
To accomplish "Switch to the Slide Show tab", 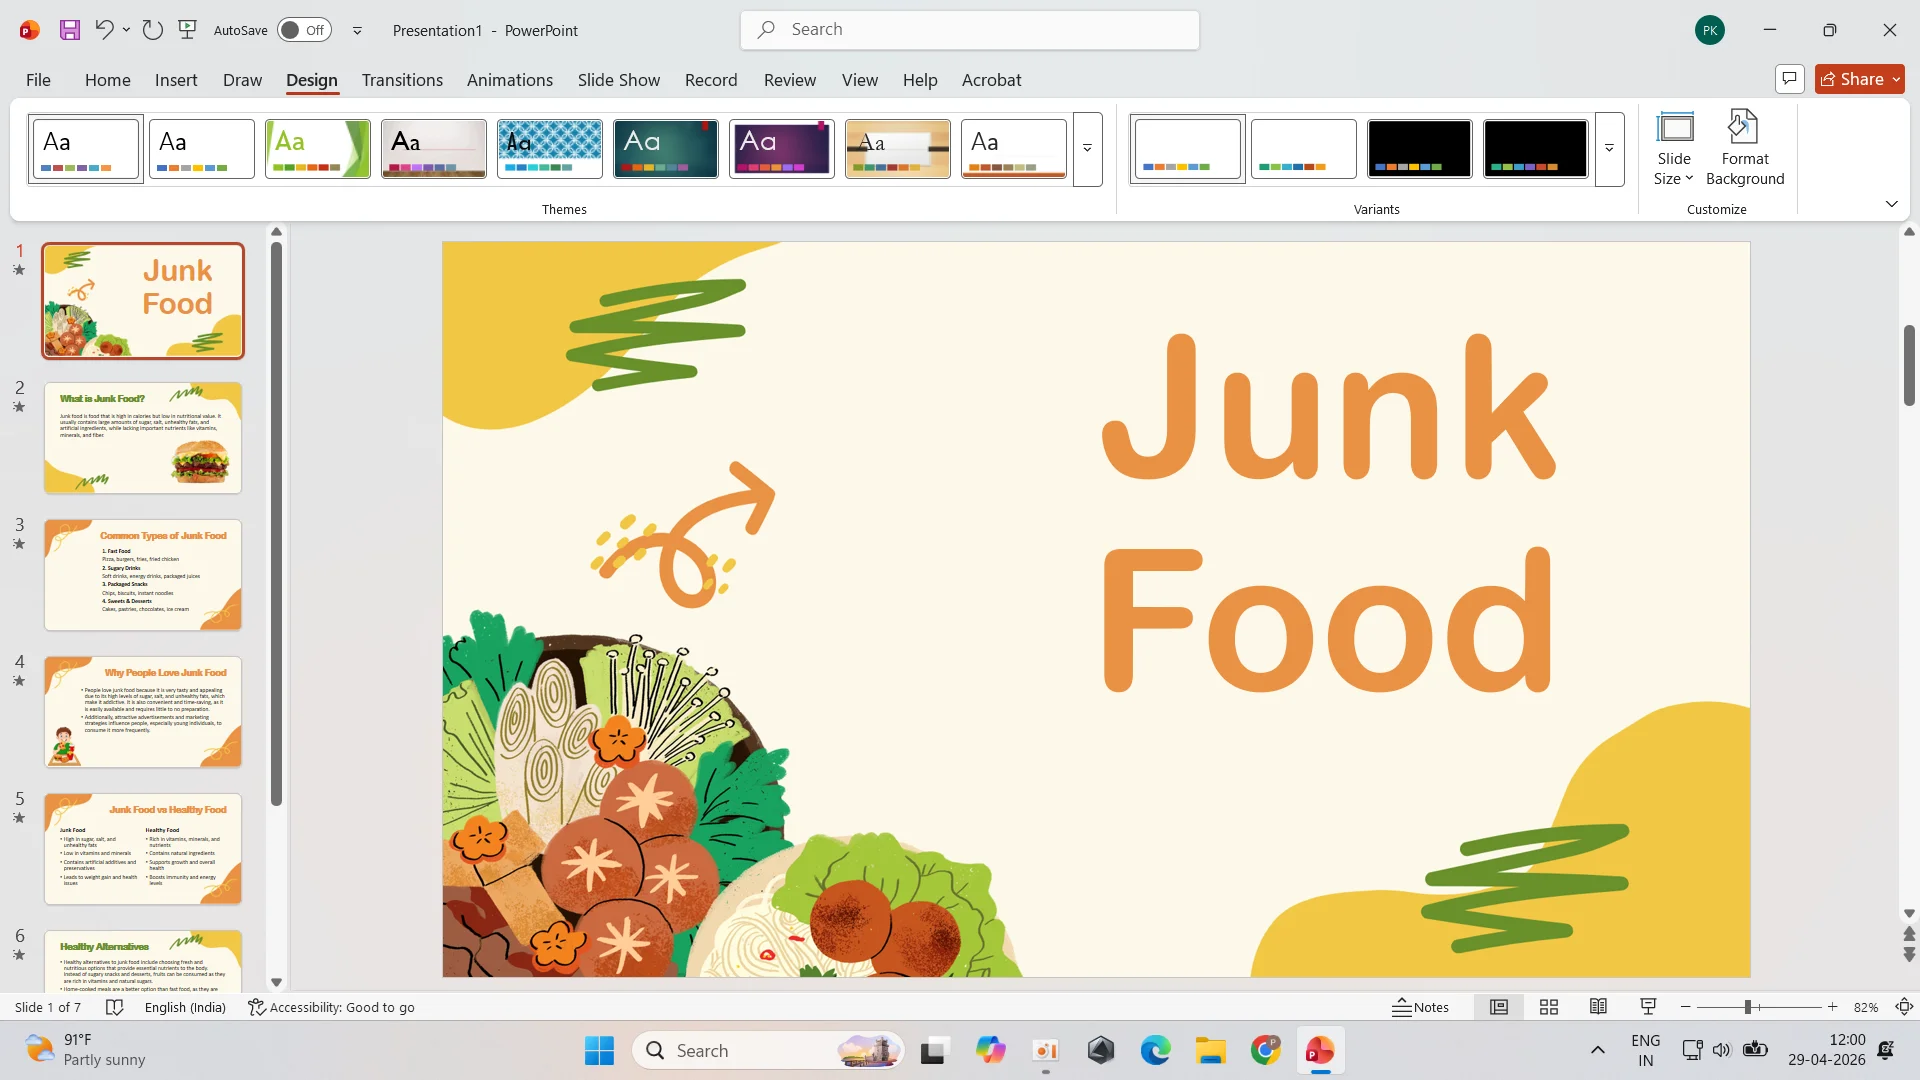I will [x=619, y=80].
